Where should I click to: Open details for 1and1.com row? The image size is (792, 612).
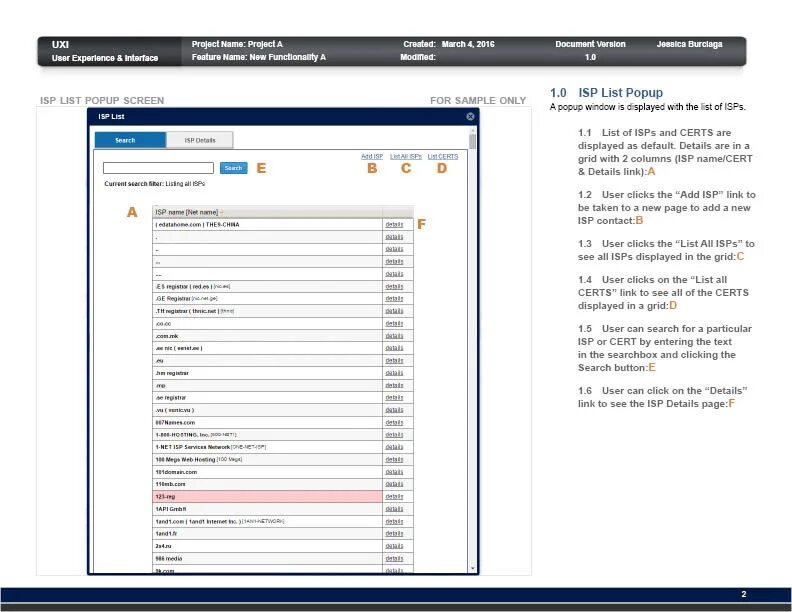coord(394,522)
